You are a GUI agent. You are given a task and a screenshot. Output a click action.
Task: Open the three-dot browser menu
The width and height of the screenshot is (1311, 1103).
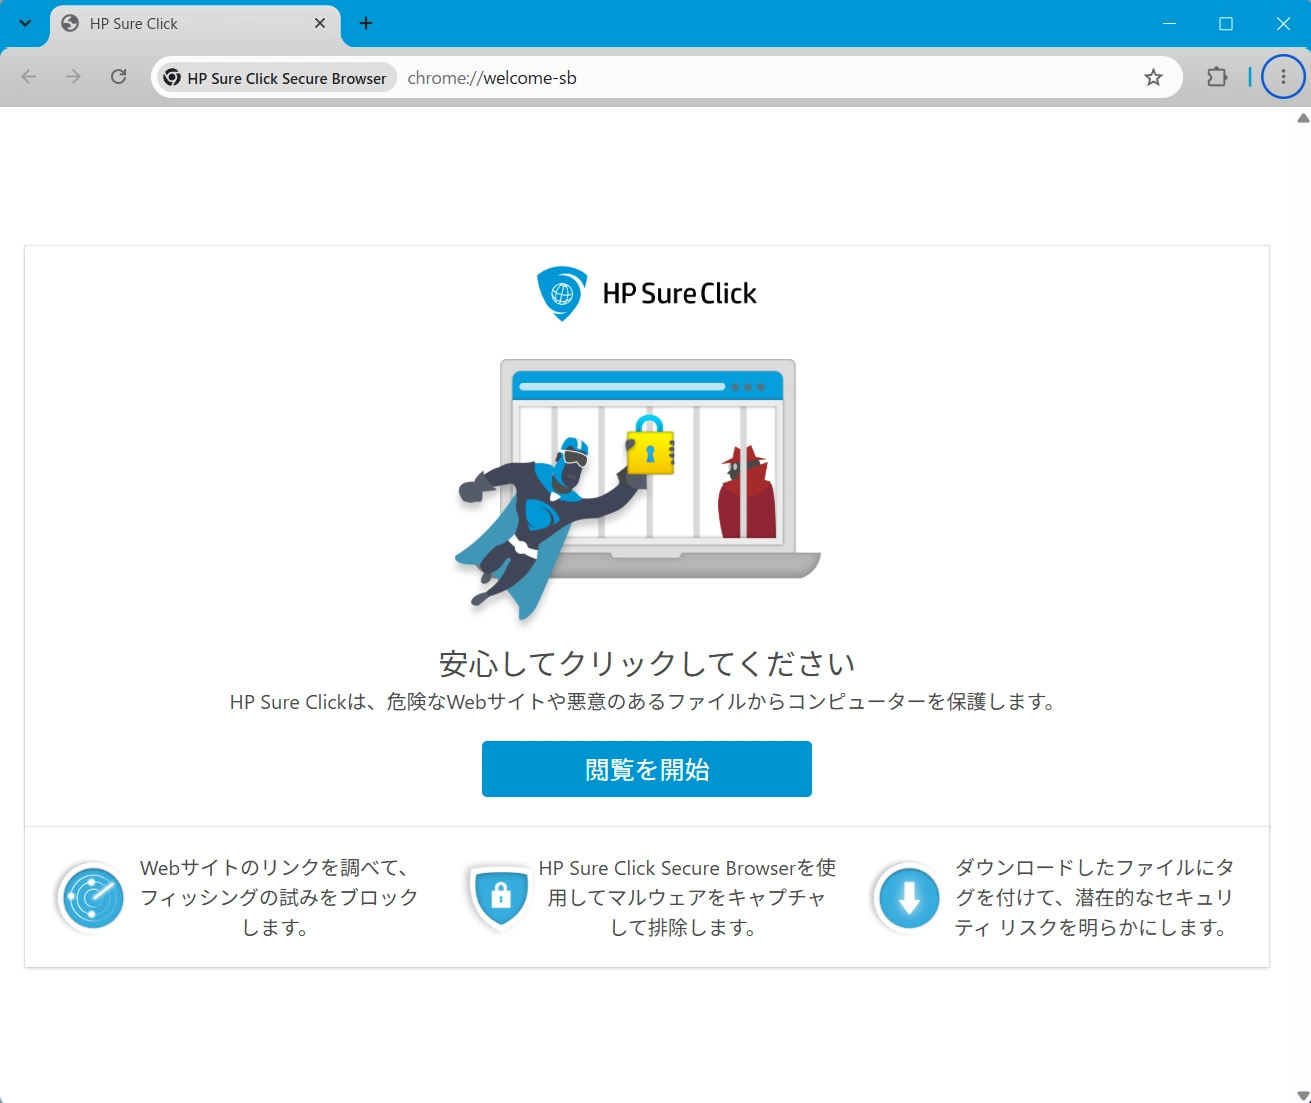pos(1283,77)
